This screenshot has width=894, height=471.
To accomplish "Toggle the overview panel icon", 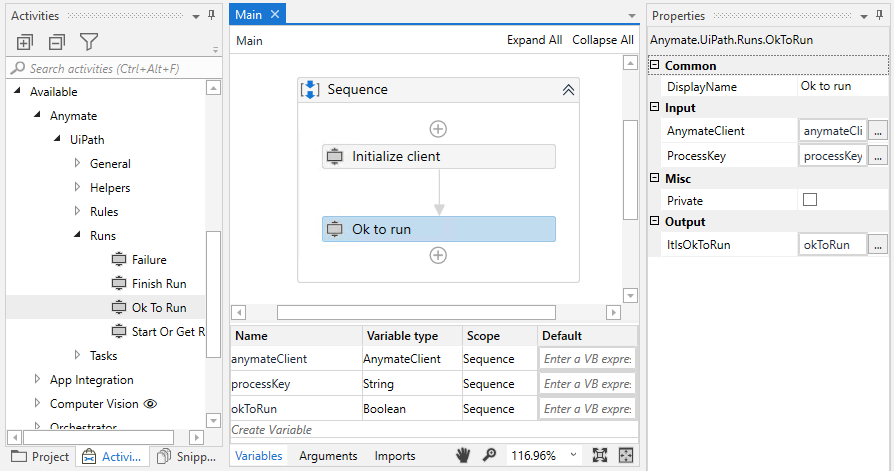I will [x=626, y=455].
